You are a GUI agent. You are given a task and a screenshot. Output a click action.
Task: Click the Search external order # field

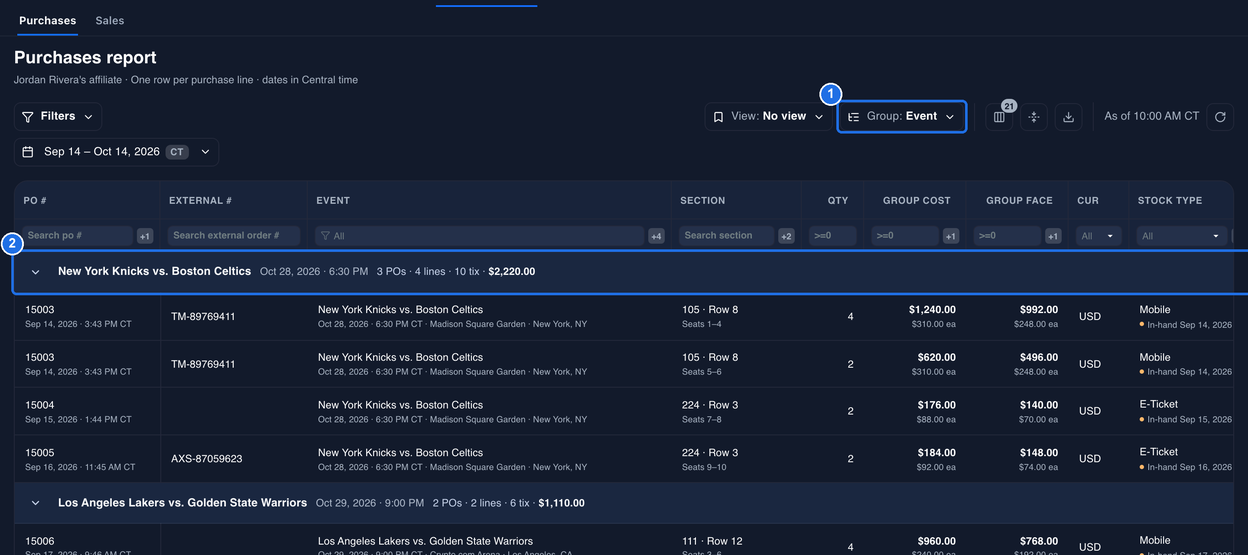click(234, 236)
